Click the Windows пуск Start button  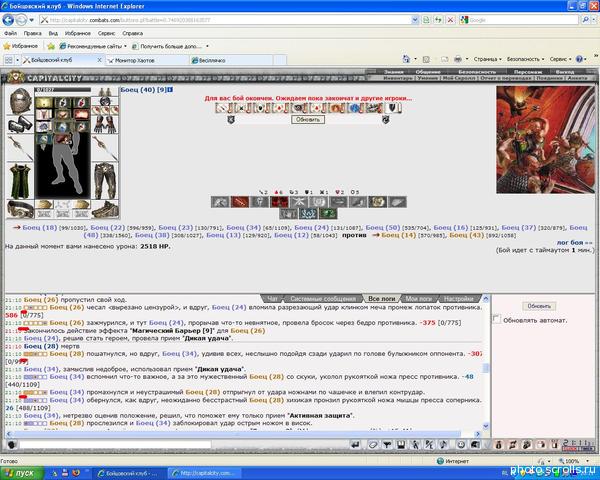click(22, 473)
